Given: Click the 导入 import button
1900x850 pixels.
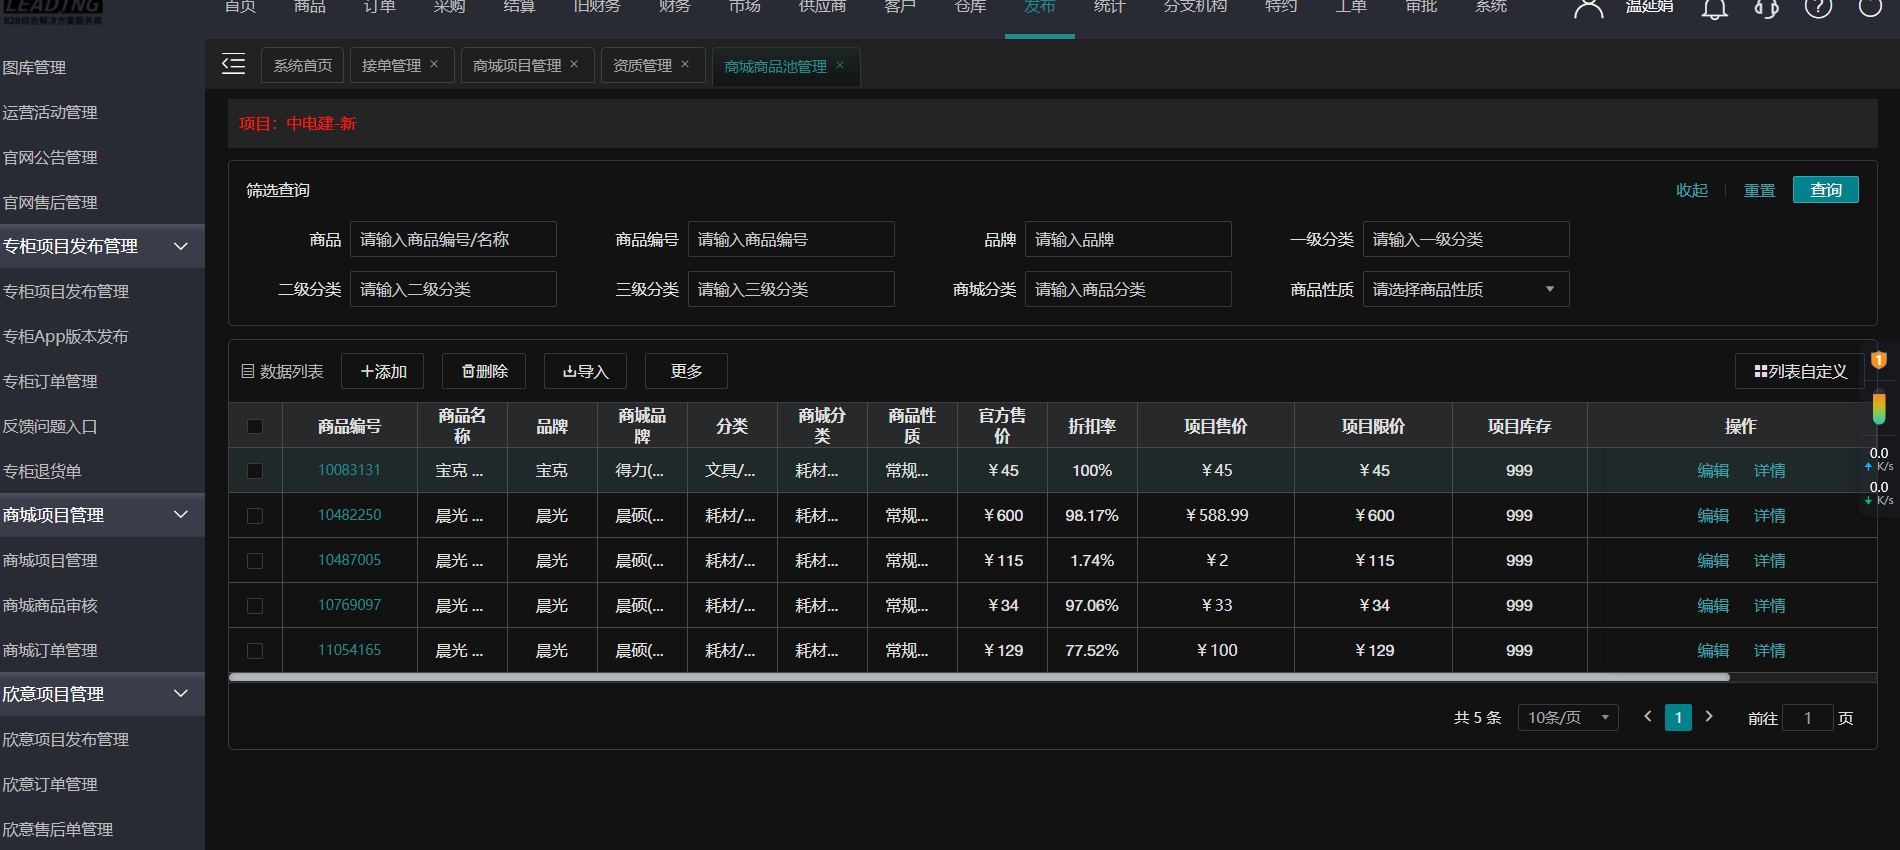Looking at the screenshot, I should point(585,371).
